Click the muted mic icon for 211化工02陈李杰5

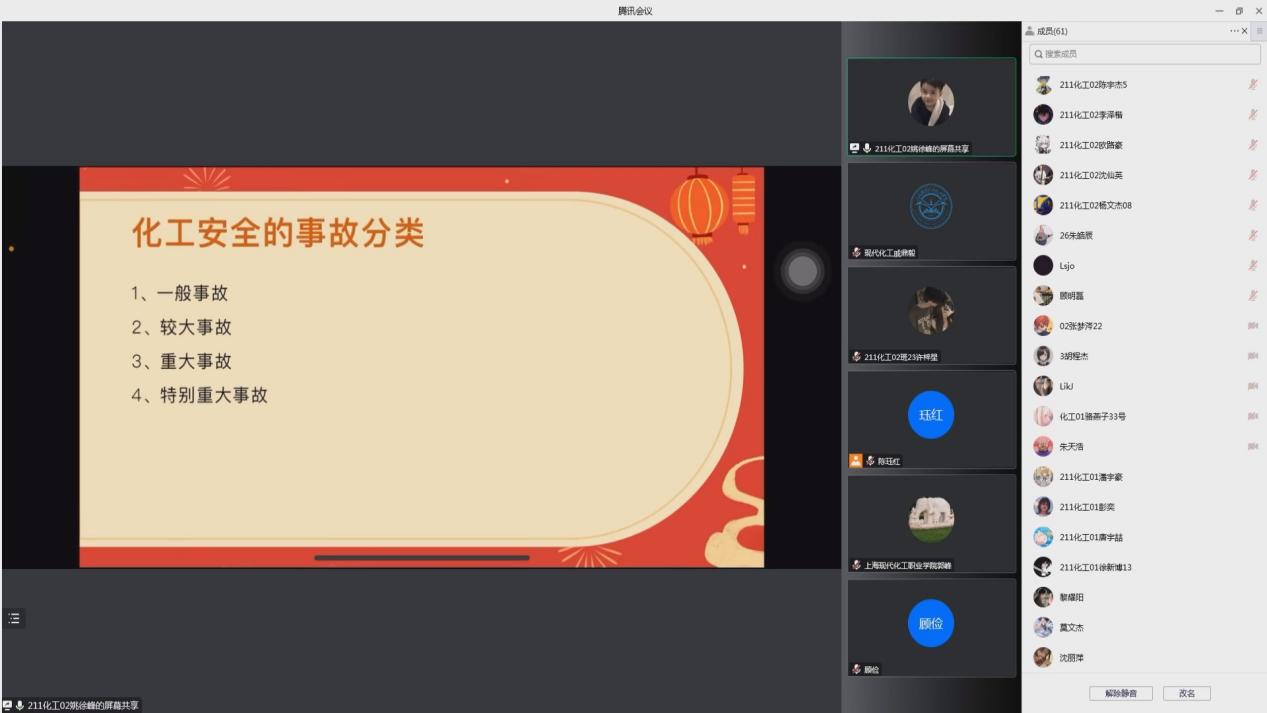[1252, 85]
